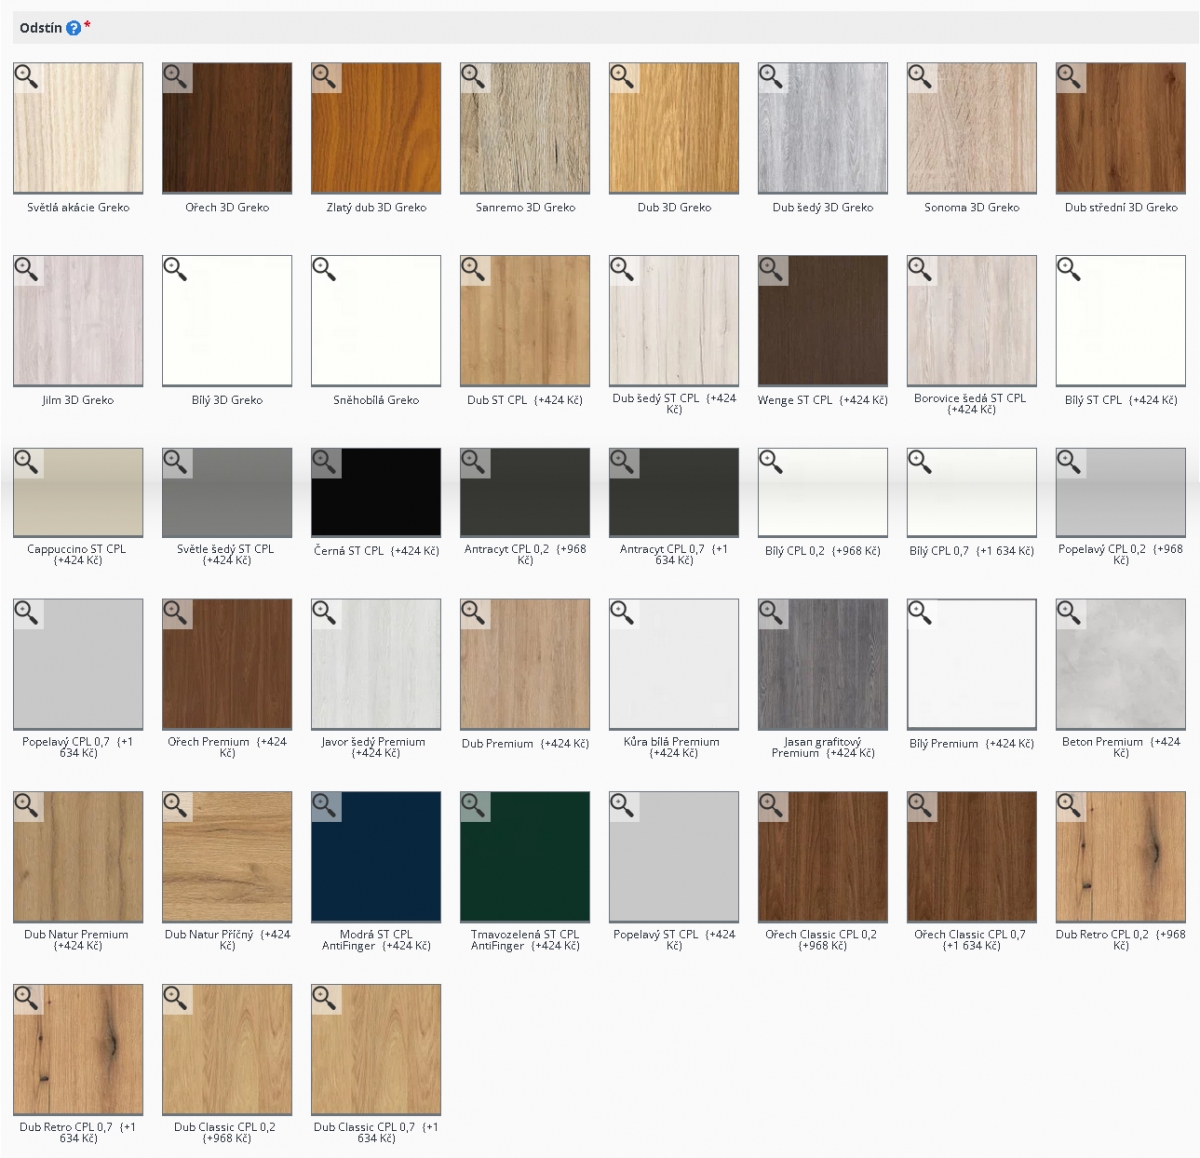Select the Sněhobílá Greko swatch
The width and height of the screenshot is (1200, 1158).
tap(376, 320)
